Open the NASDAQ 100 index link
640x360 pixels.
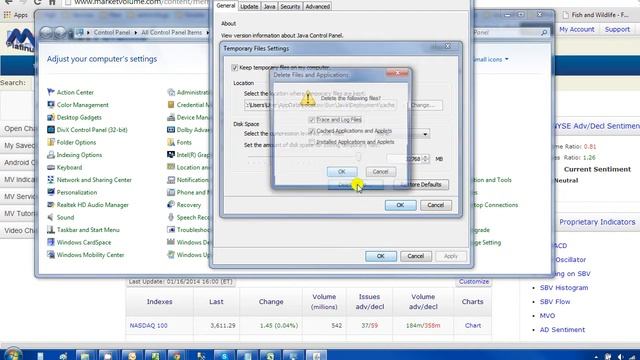(x=149, y=325)
